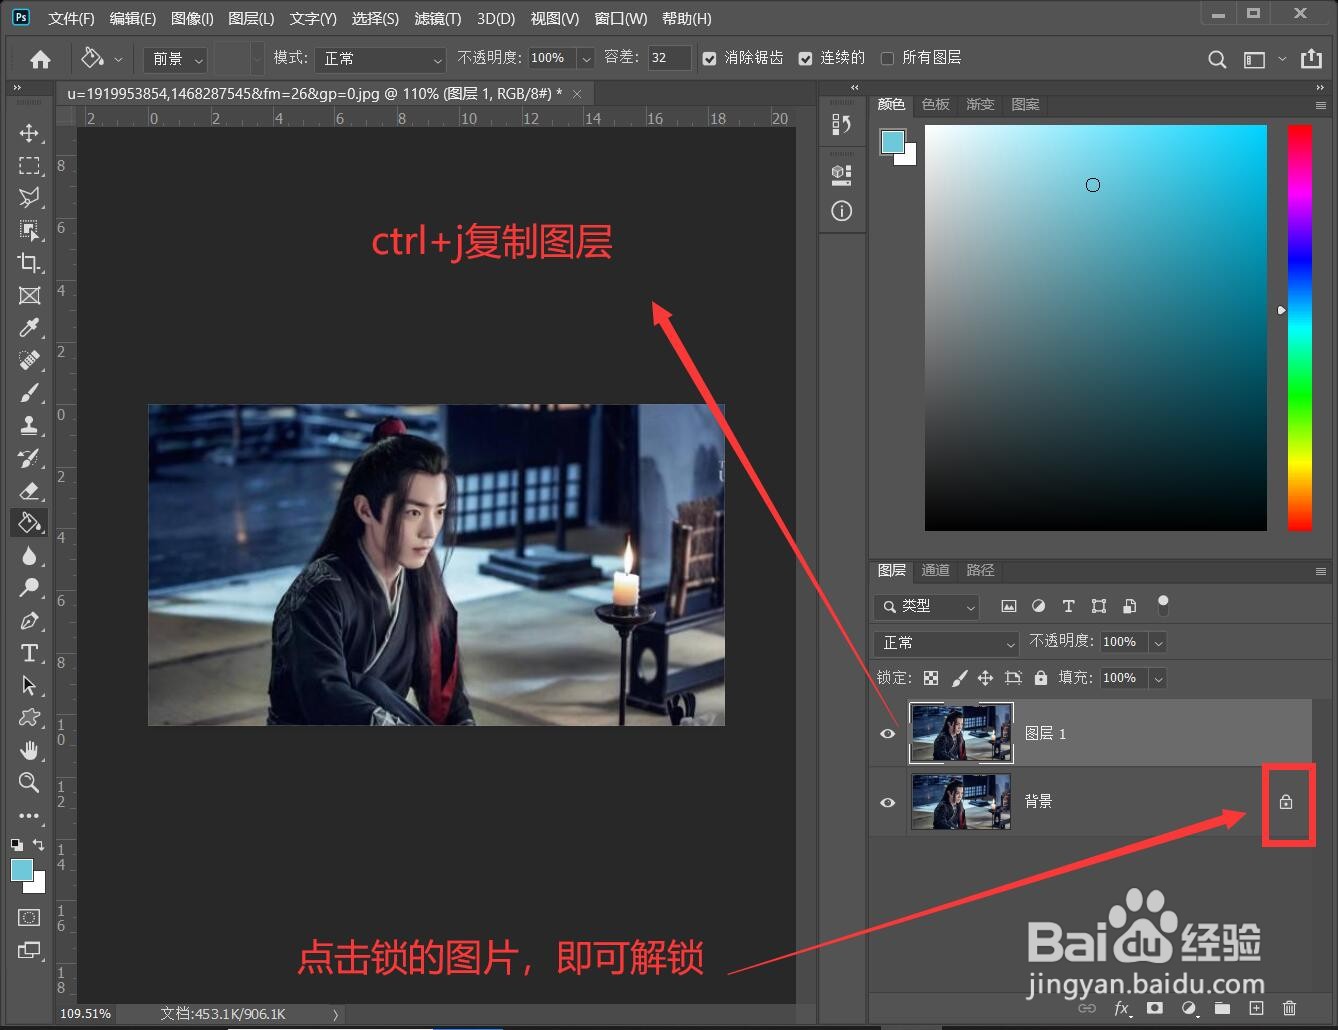The width and height of the screenshot is (1338, 1030).
Task: Click the Share icon in options bar
Action: point(1311,59)
